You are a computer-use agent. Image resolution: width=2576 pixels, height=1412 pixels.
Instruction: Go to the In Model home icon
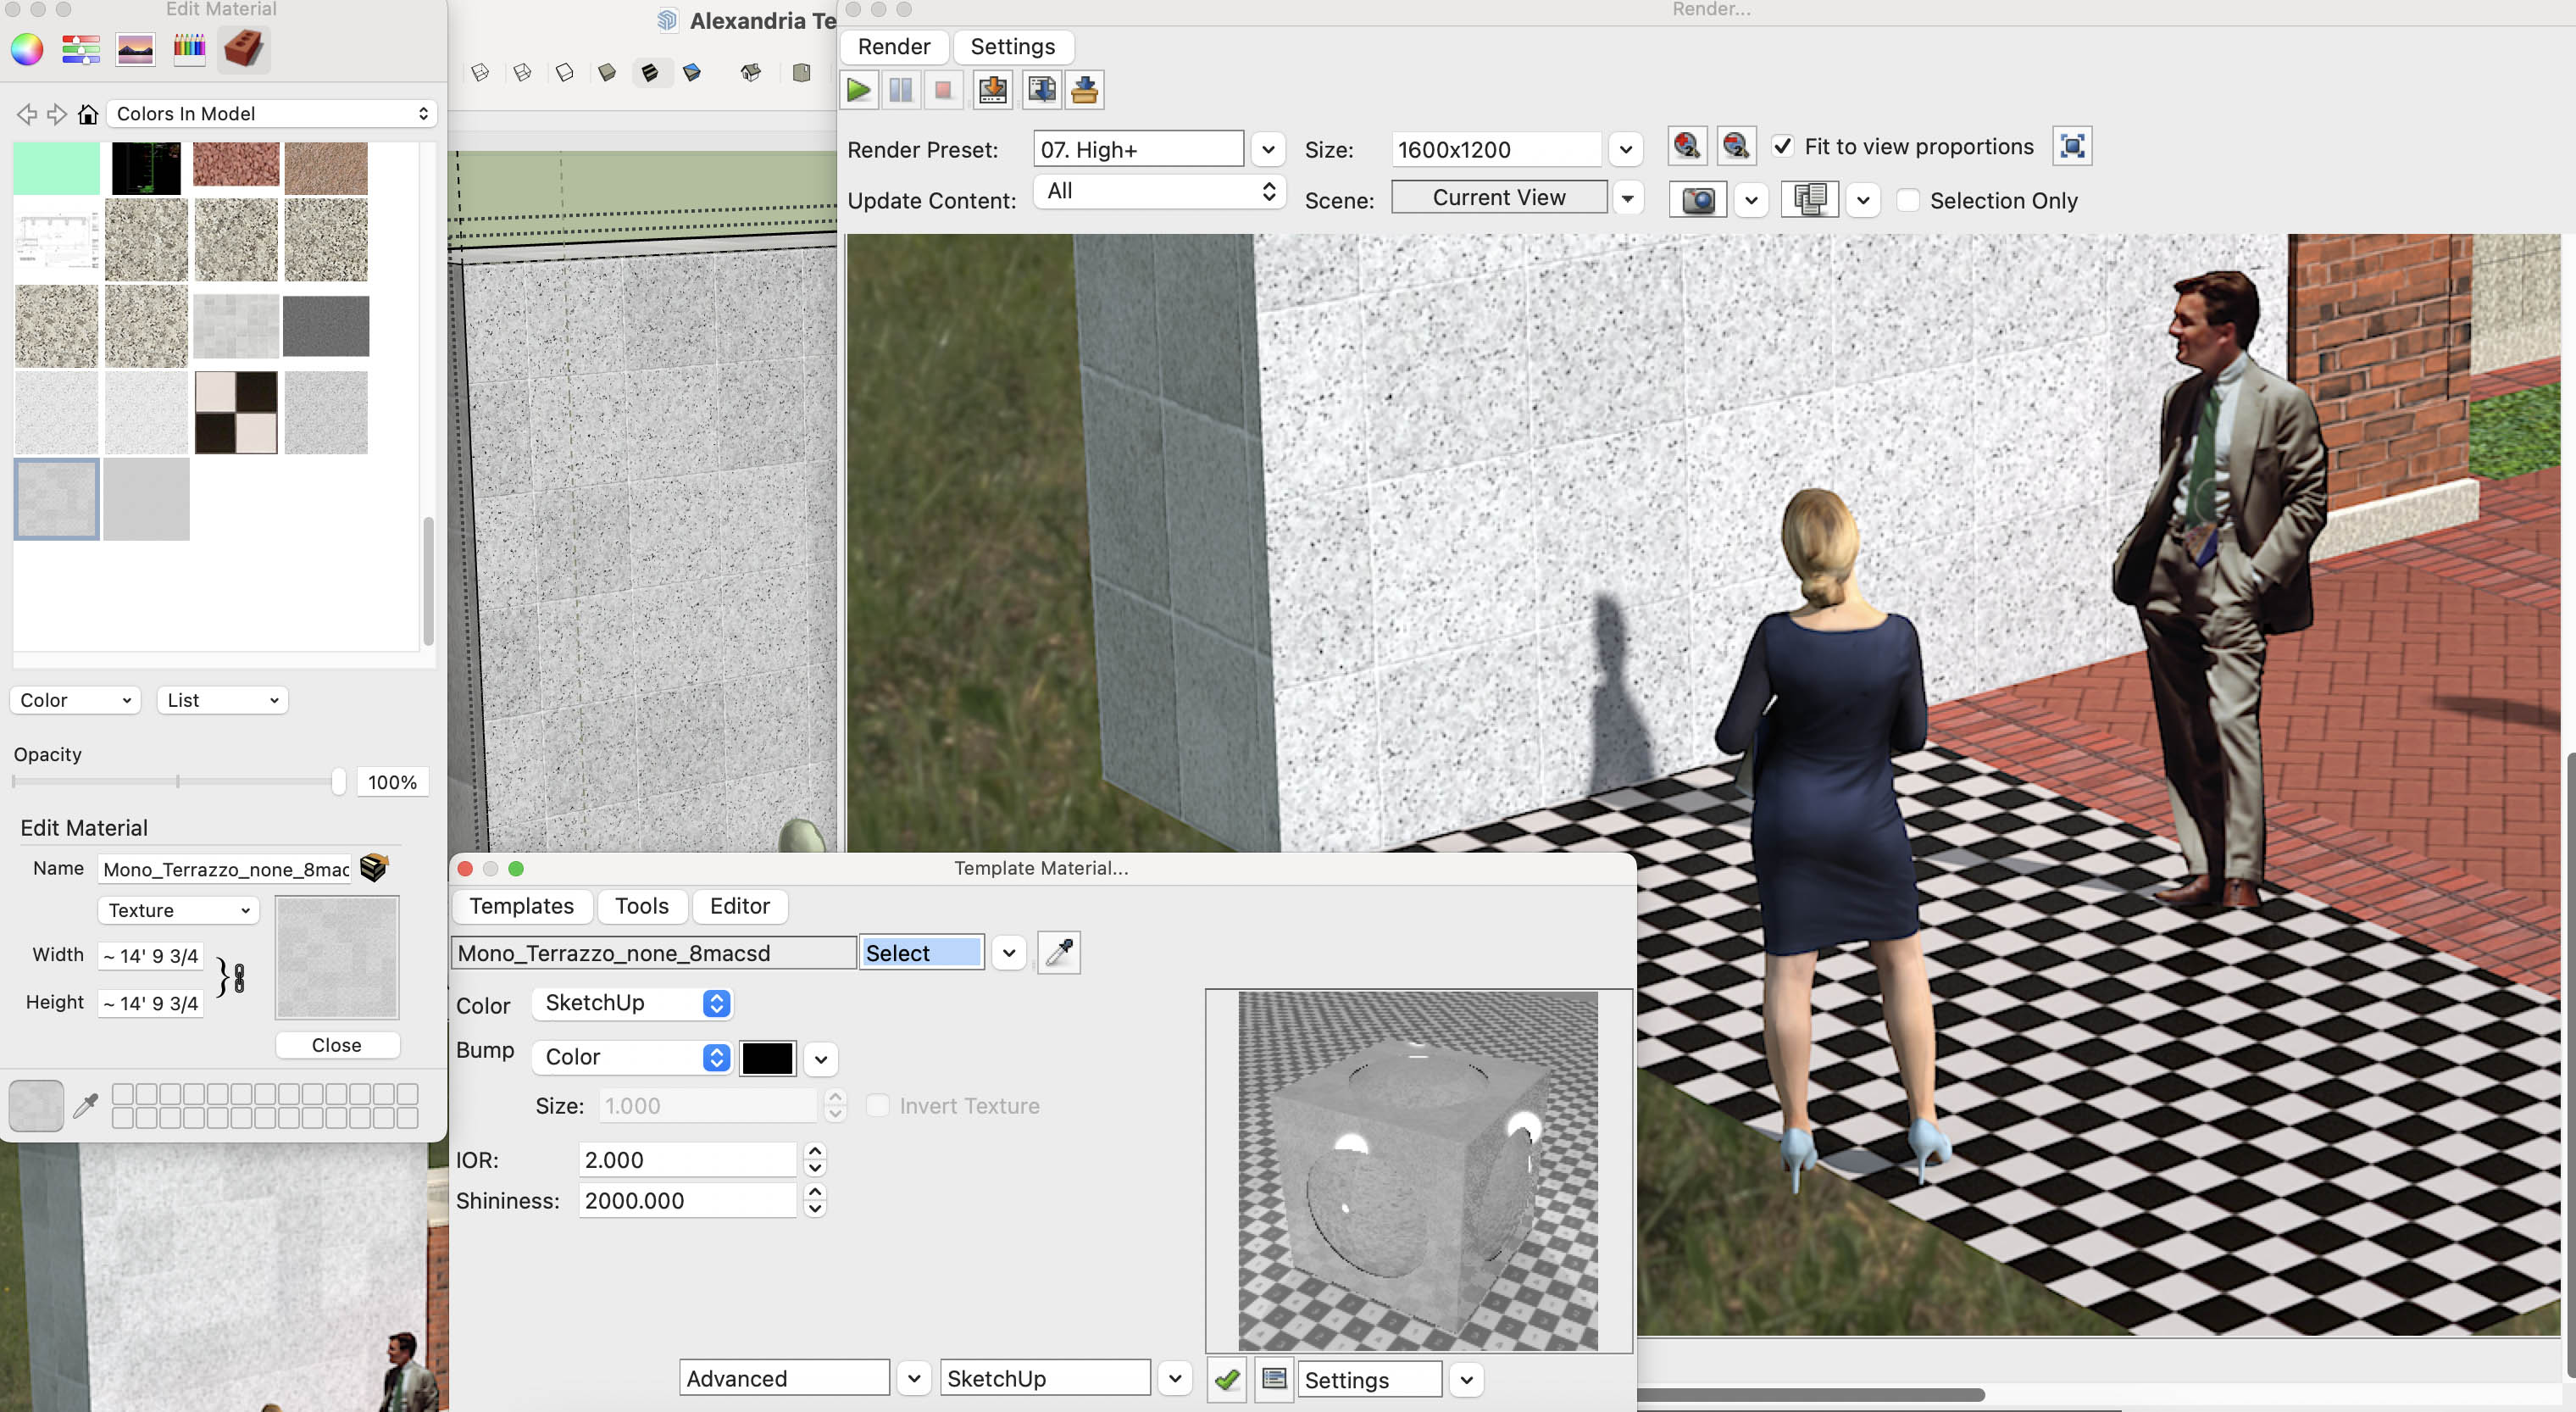(x=88, y=114)
